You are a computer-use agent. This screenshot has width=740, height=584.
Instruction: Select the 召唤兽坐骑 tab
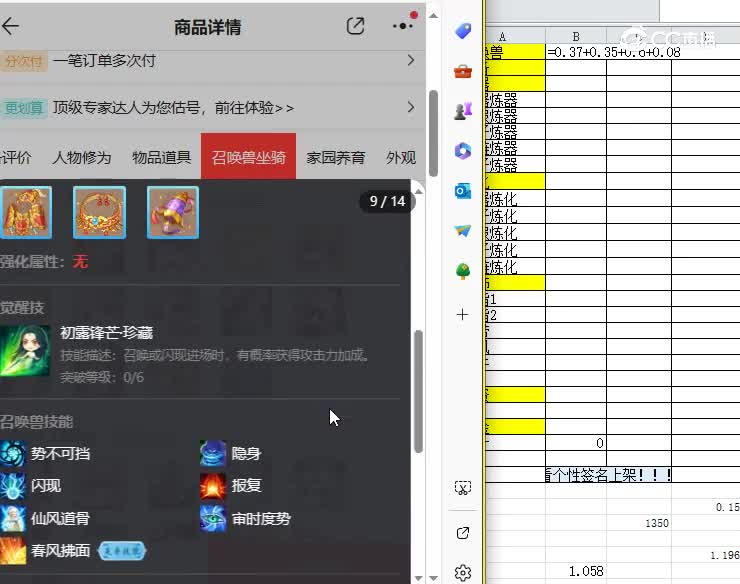[x=248, y=157]
